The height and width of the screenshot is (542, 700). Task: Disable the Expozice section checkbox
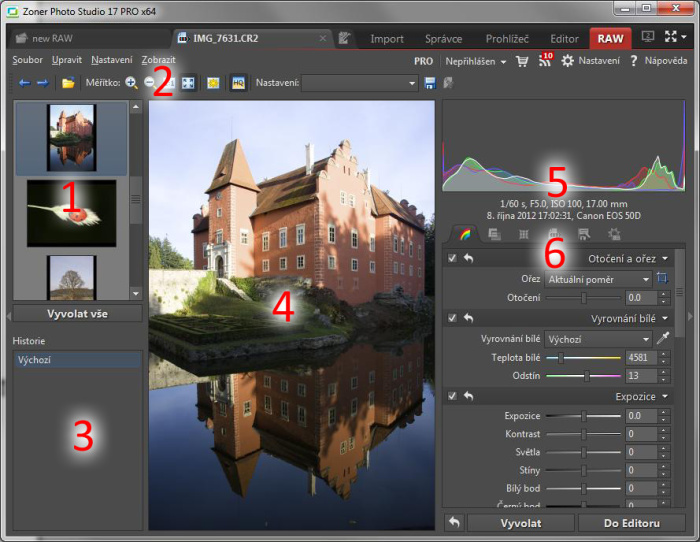452,396
